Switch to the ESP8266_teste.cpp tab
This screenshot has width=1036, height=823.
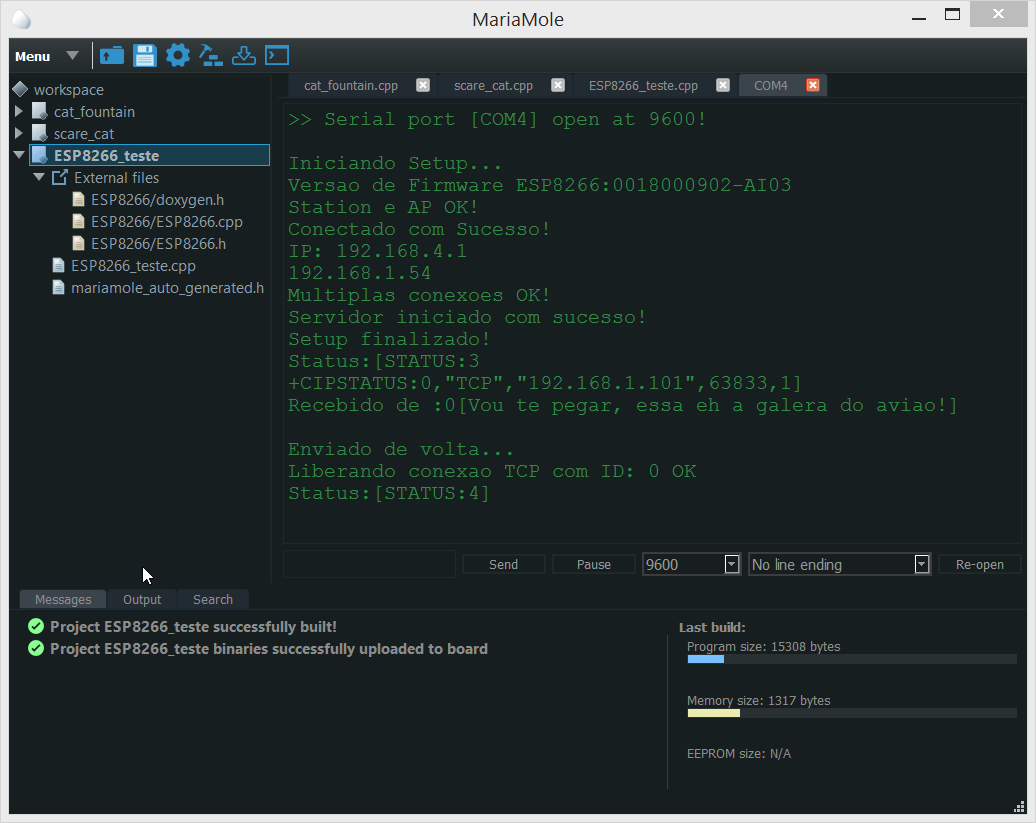point(643,86)
